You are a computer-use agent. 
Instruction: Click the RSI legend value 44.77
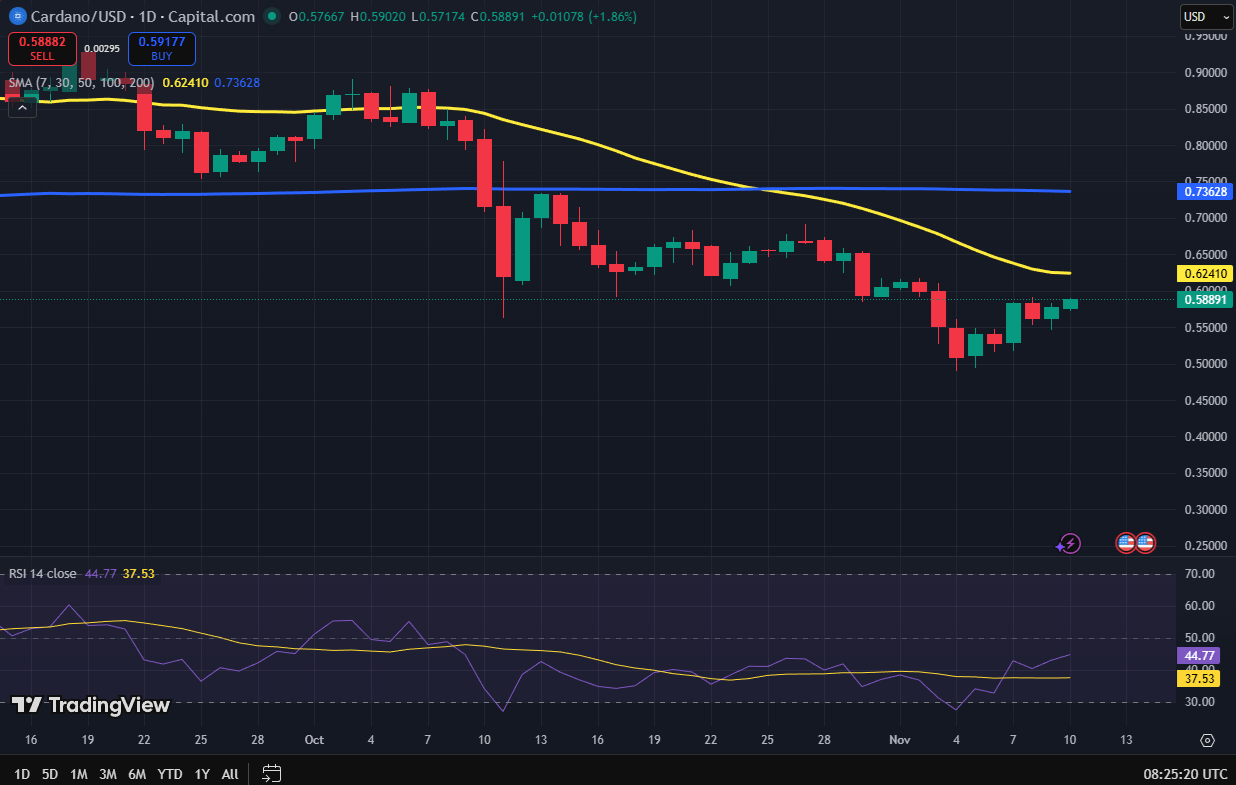click(x=101, y=573)
